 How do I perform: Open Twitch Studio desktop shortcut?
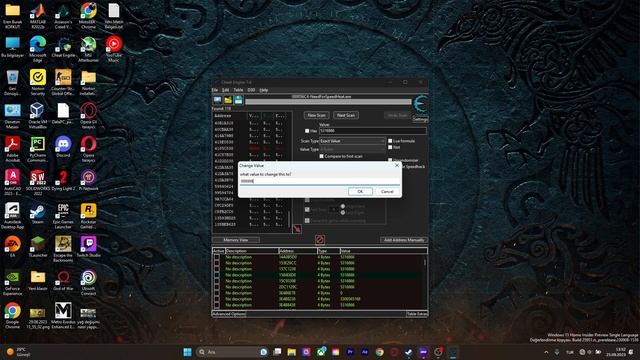89,244
